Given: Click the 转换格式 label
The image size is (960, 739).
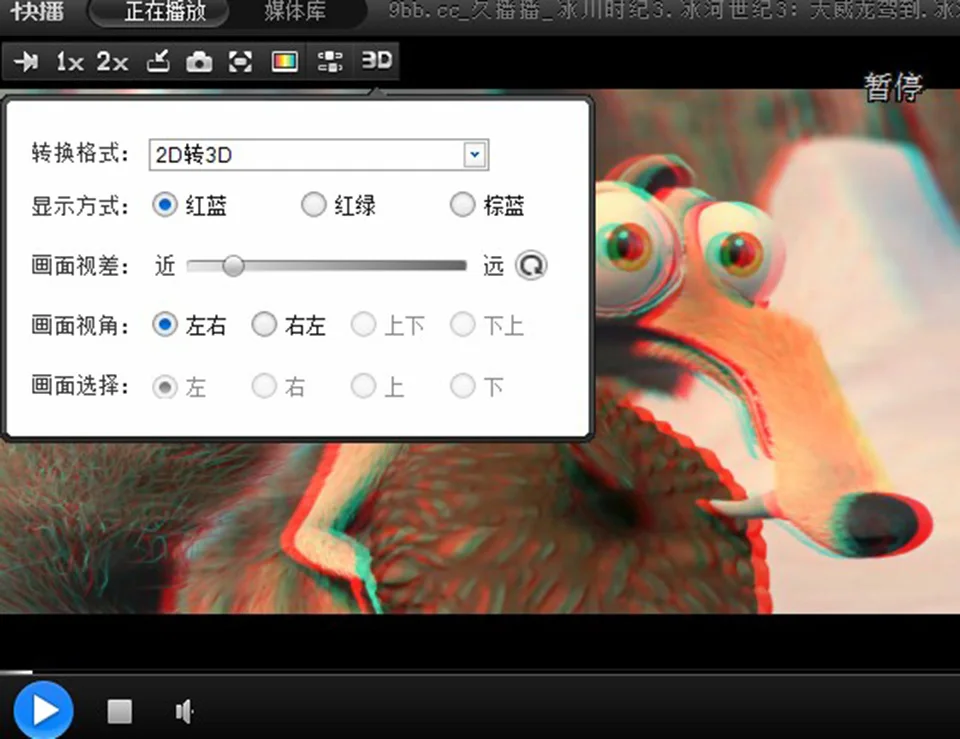Looking at the screenshot, I should [x=80, y=153].
